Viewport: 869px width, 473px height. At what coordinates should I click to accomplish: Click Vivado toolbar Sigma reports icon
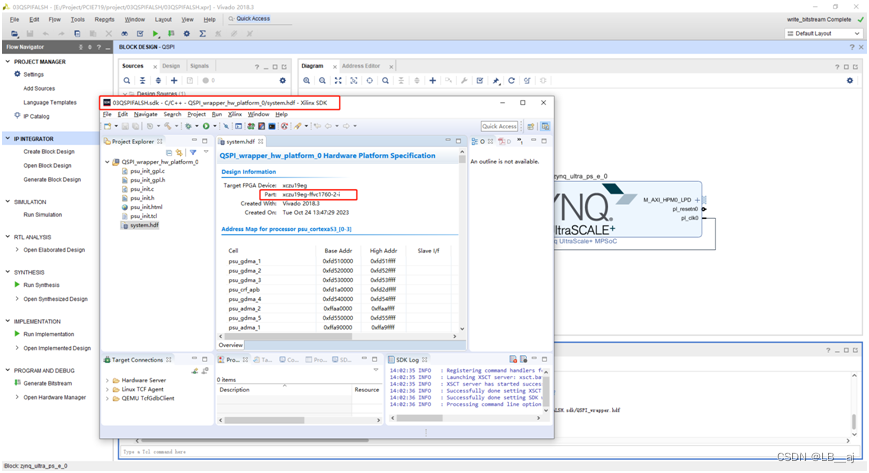(203, 34)
